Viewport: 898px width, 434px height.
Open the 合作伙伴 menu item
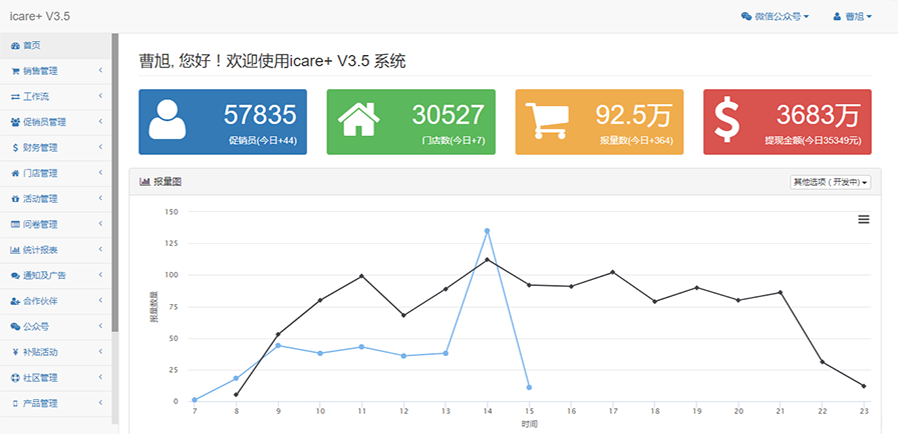tap(56, 301)
